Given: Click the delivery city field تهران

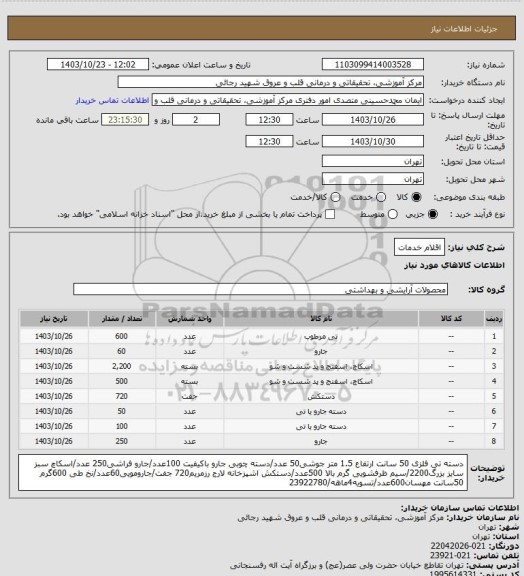Looking at the screenshot, I should (373, 179).
